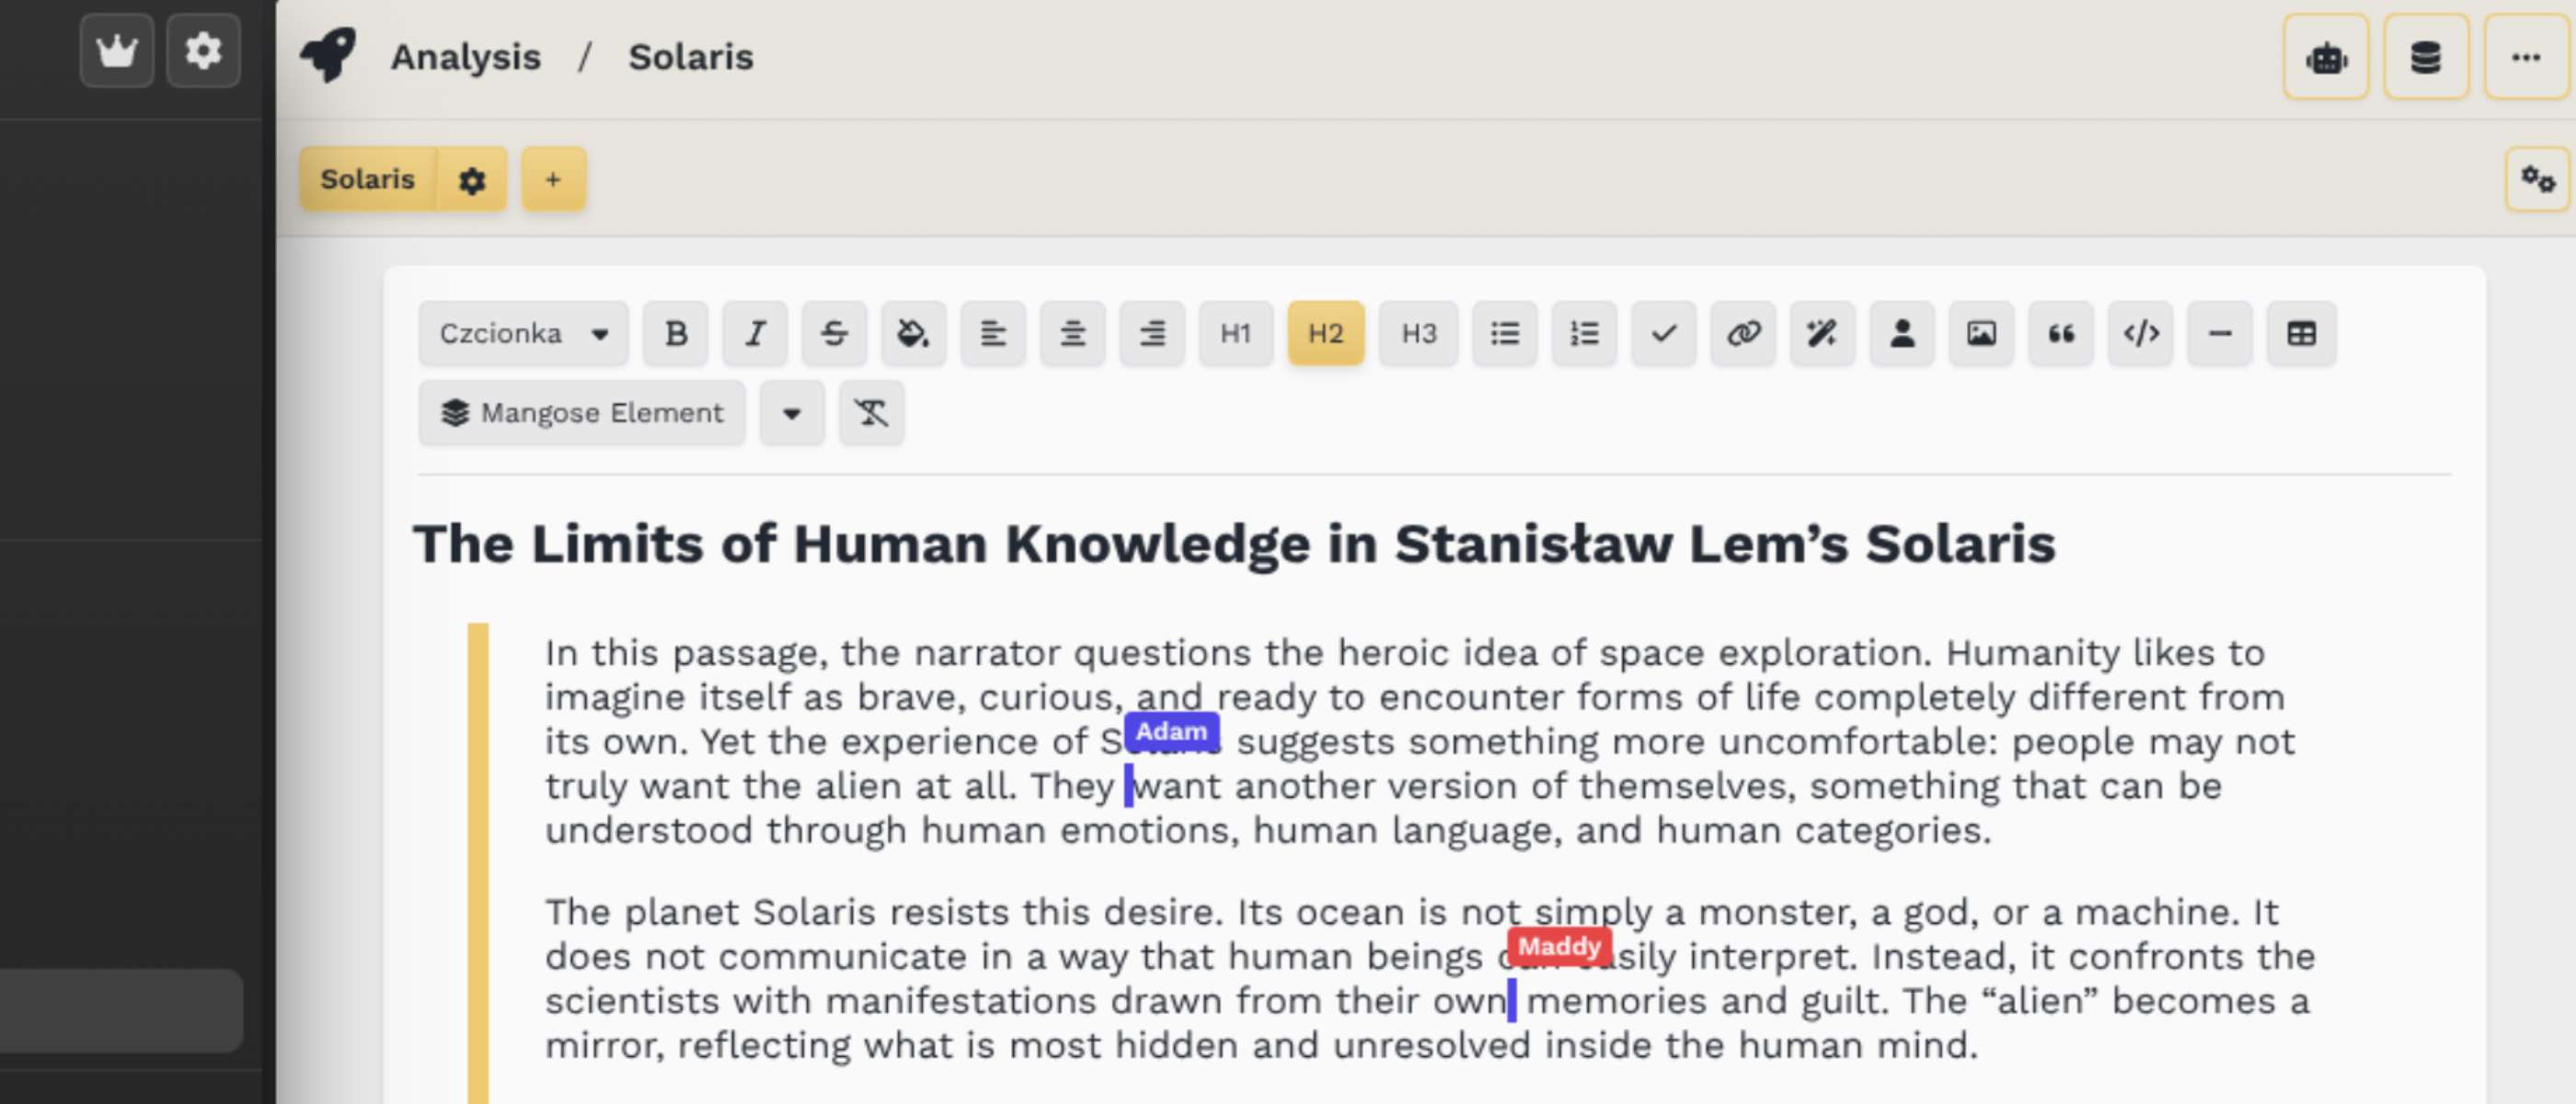2576x1104 pixels.
Task: Insert an image
Action: click(x=1981, y=333)
